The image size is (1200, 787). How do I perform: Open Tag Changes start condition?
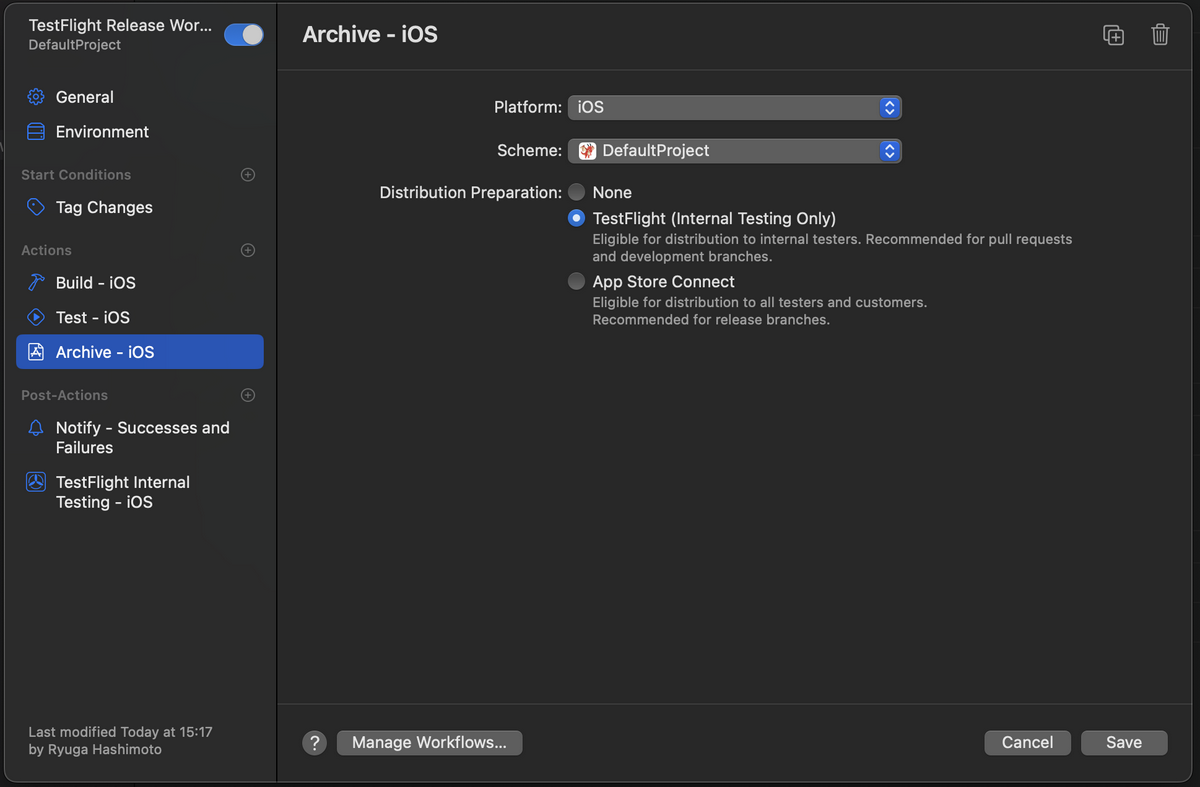pyautogui.click(x=140, y=208)
